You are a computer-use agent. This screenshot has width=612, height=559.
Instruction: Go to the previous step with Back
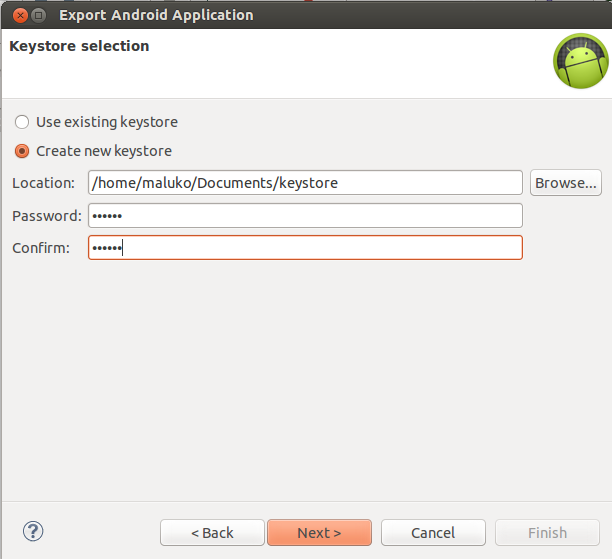point(212,532)
